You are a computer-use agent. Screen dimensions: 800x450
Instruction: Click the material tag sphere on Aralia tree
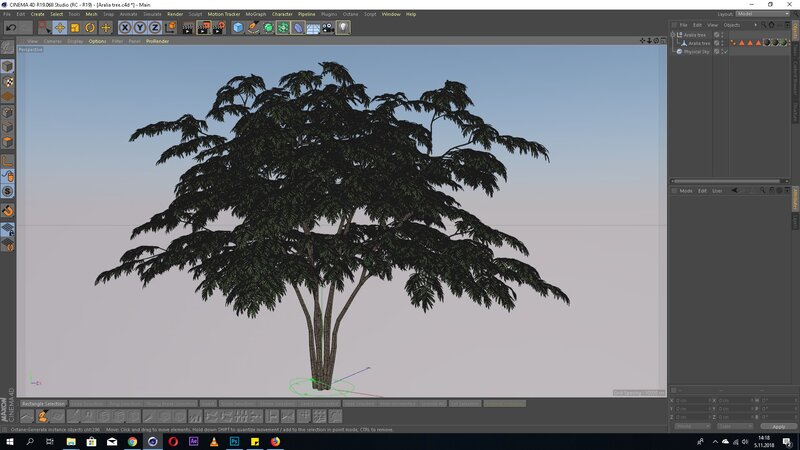766,43
